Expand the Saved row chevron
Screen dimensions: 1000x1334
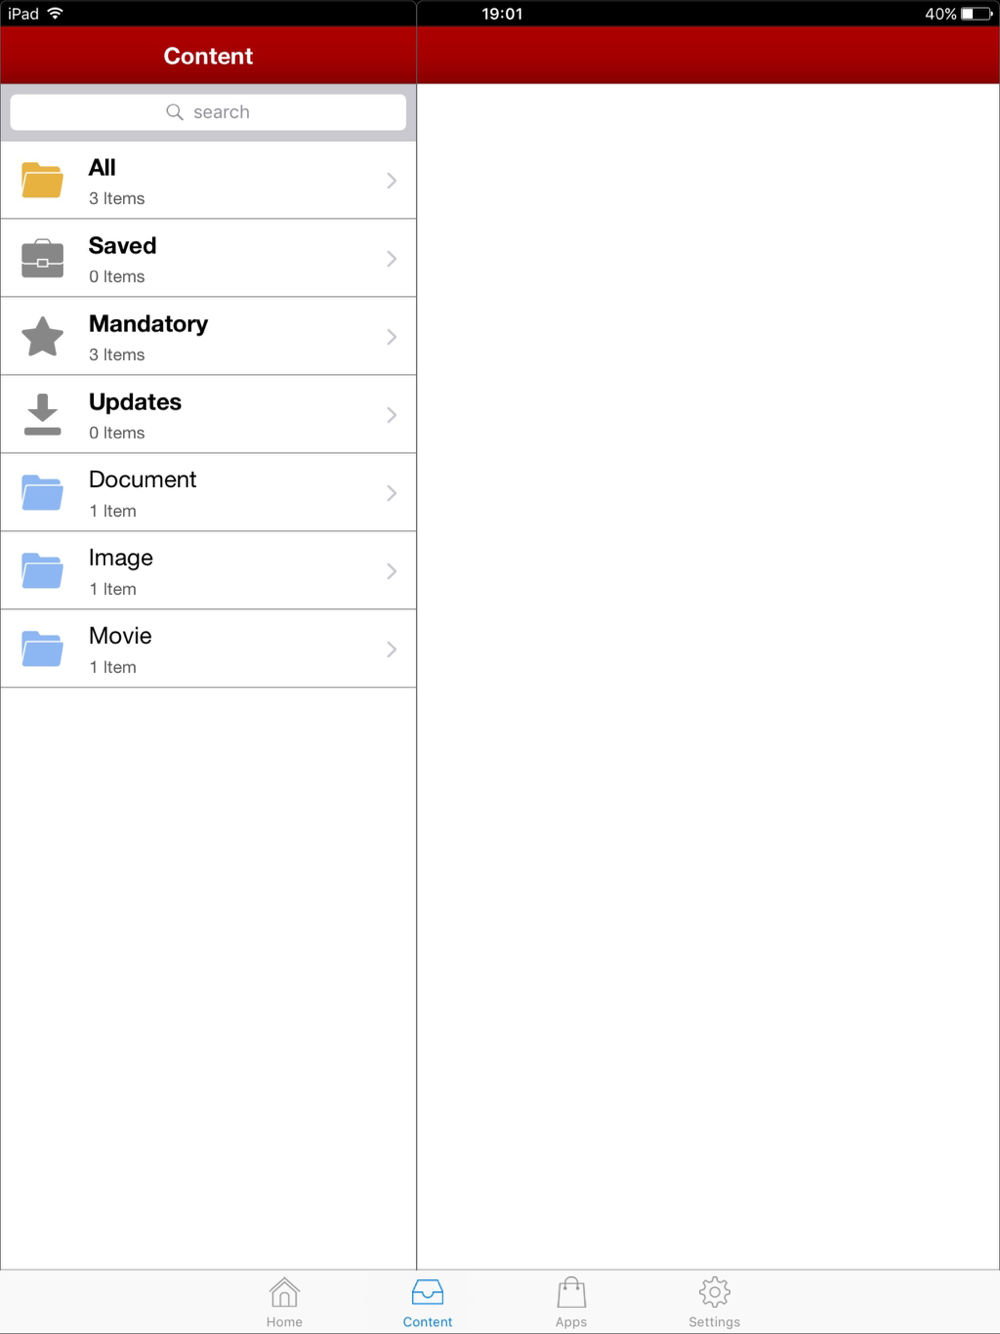pyautogui.click(x=391, y=258)
